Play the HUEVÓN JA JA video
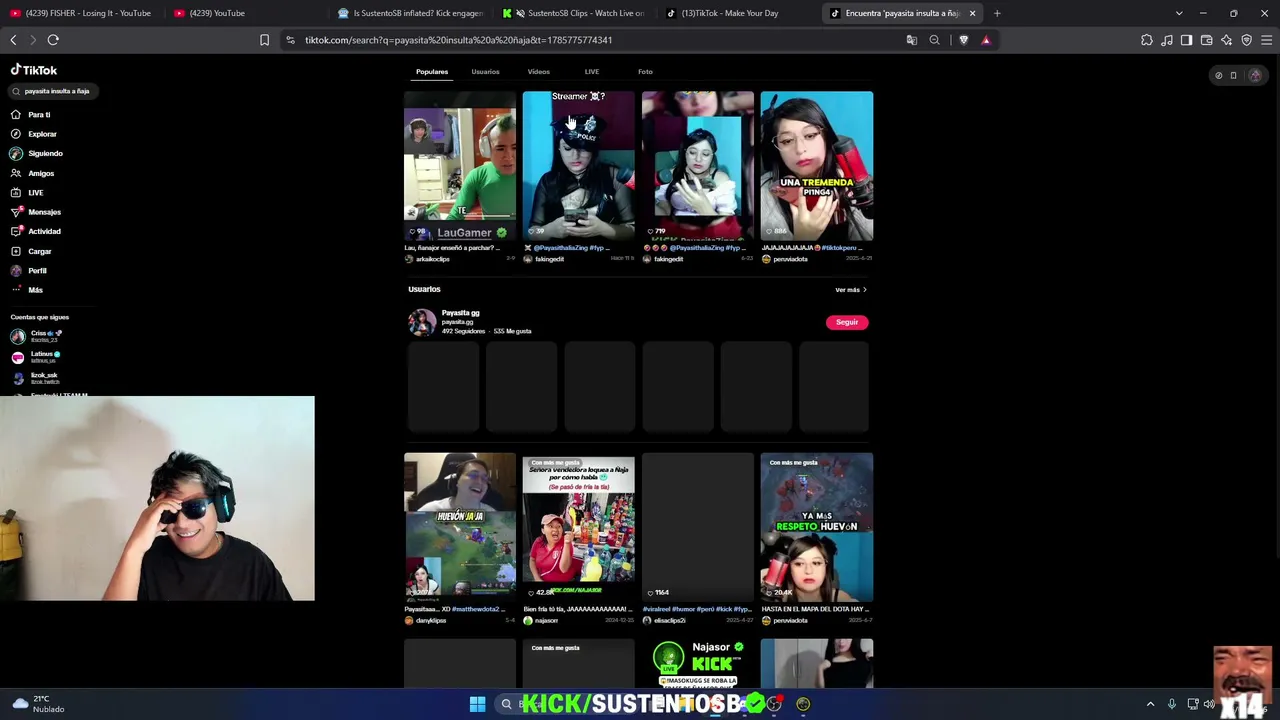Viewport: 1280px width, 720px height. pos(460,527)
